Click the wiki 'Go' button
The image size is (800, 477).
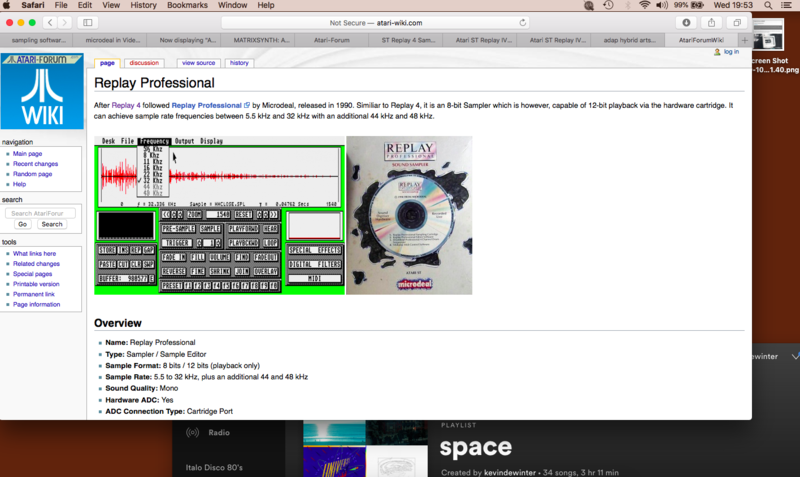click(22, 224)
